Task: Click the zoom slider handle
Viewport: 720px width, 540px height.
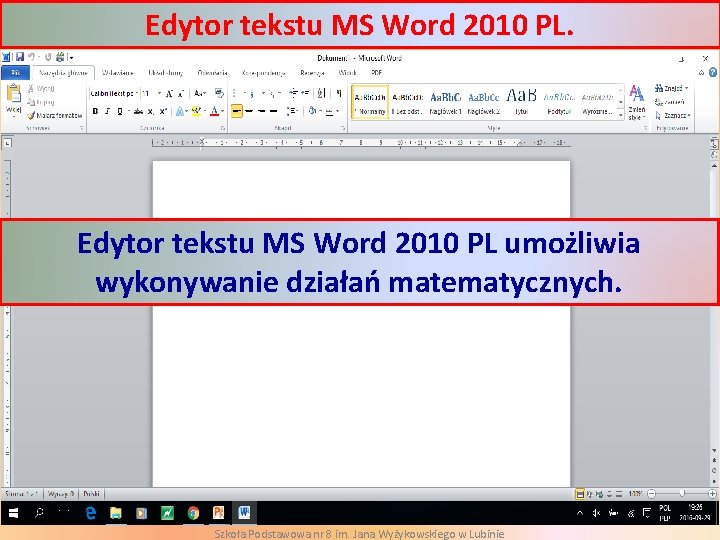Action: tap(682, 494)
